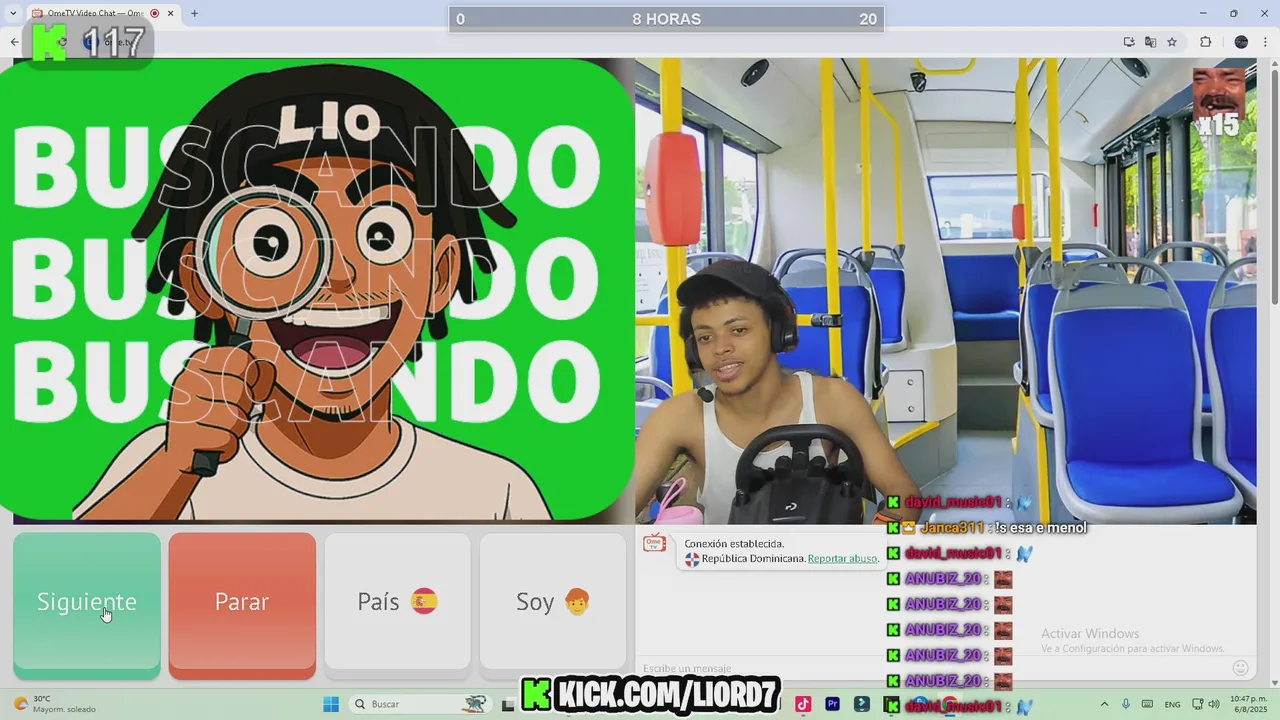This screenshot has width=1280, height=720.
Task: Open the Soy gender selector
Action: click(553, 601)
